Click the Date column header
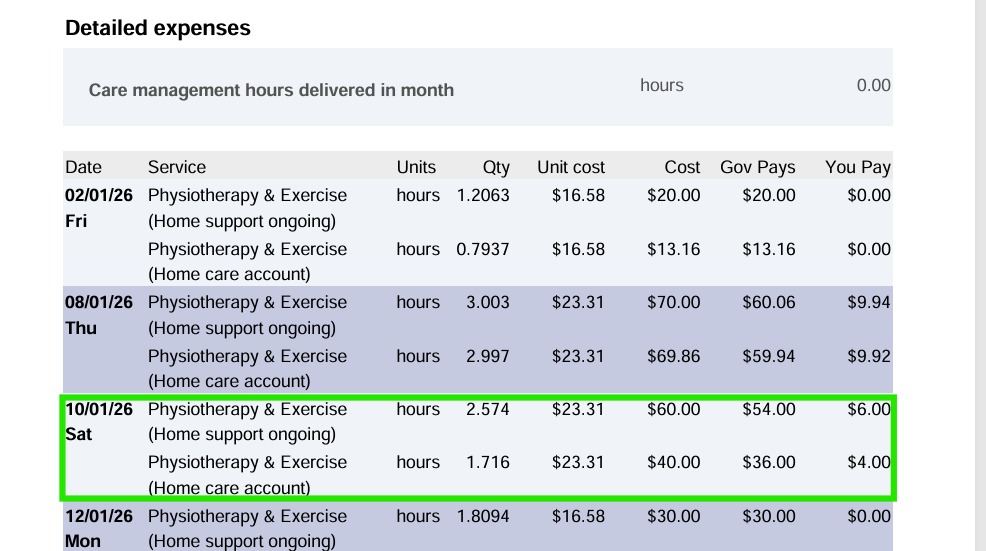This screenshot has width=986, height=551. coord(84,167)
